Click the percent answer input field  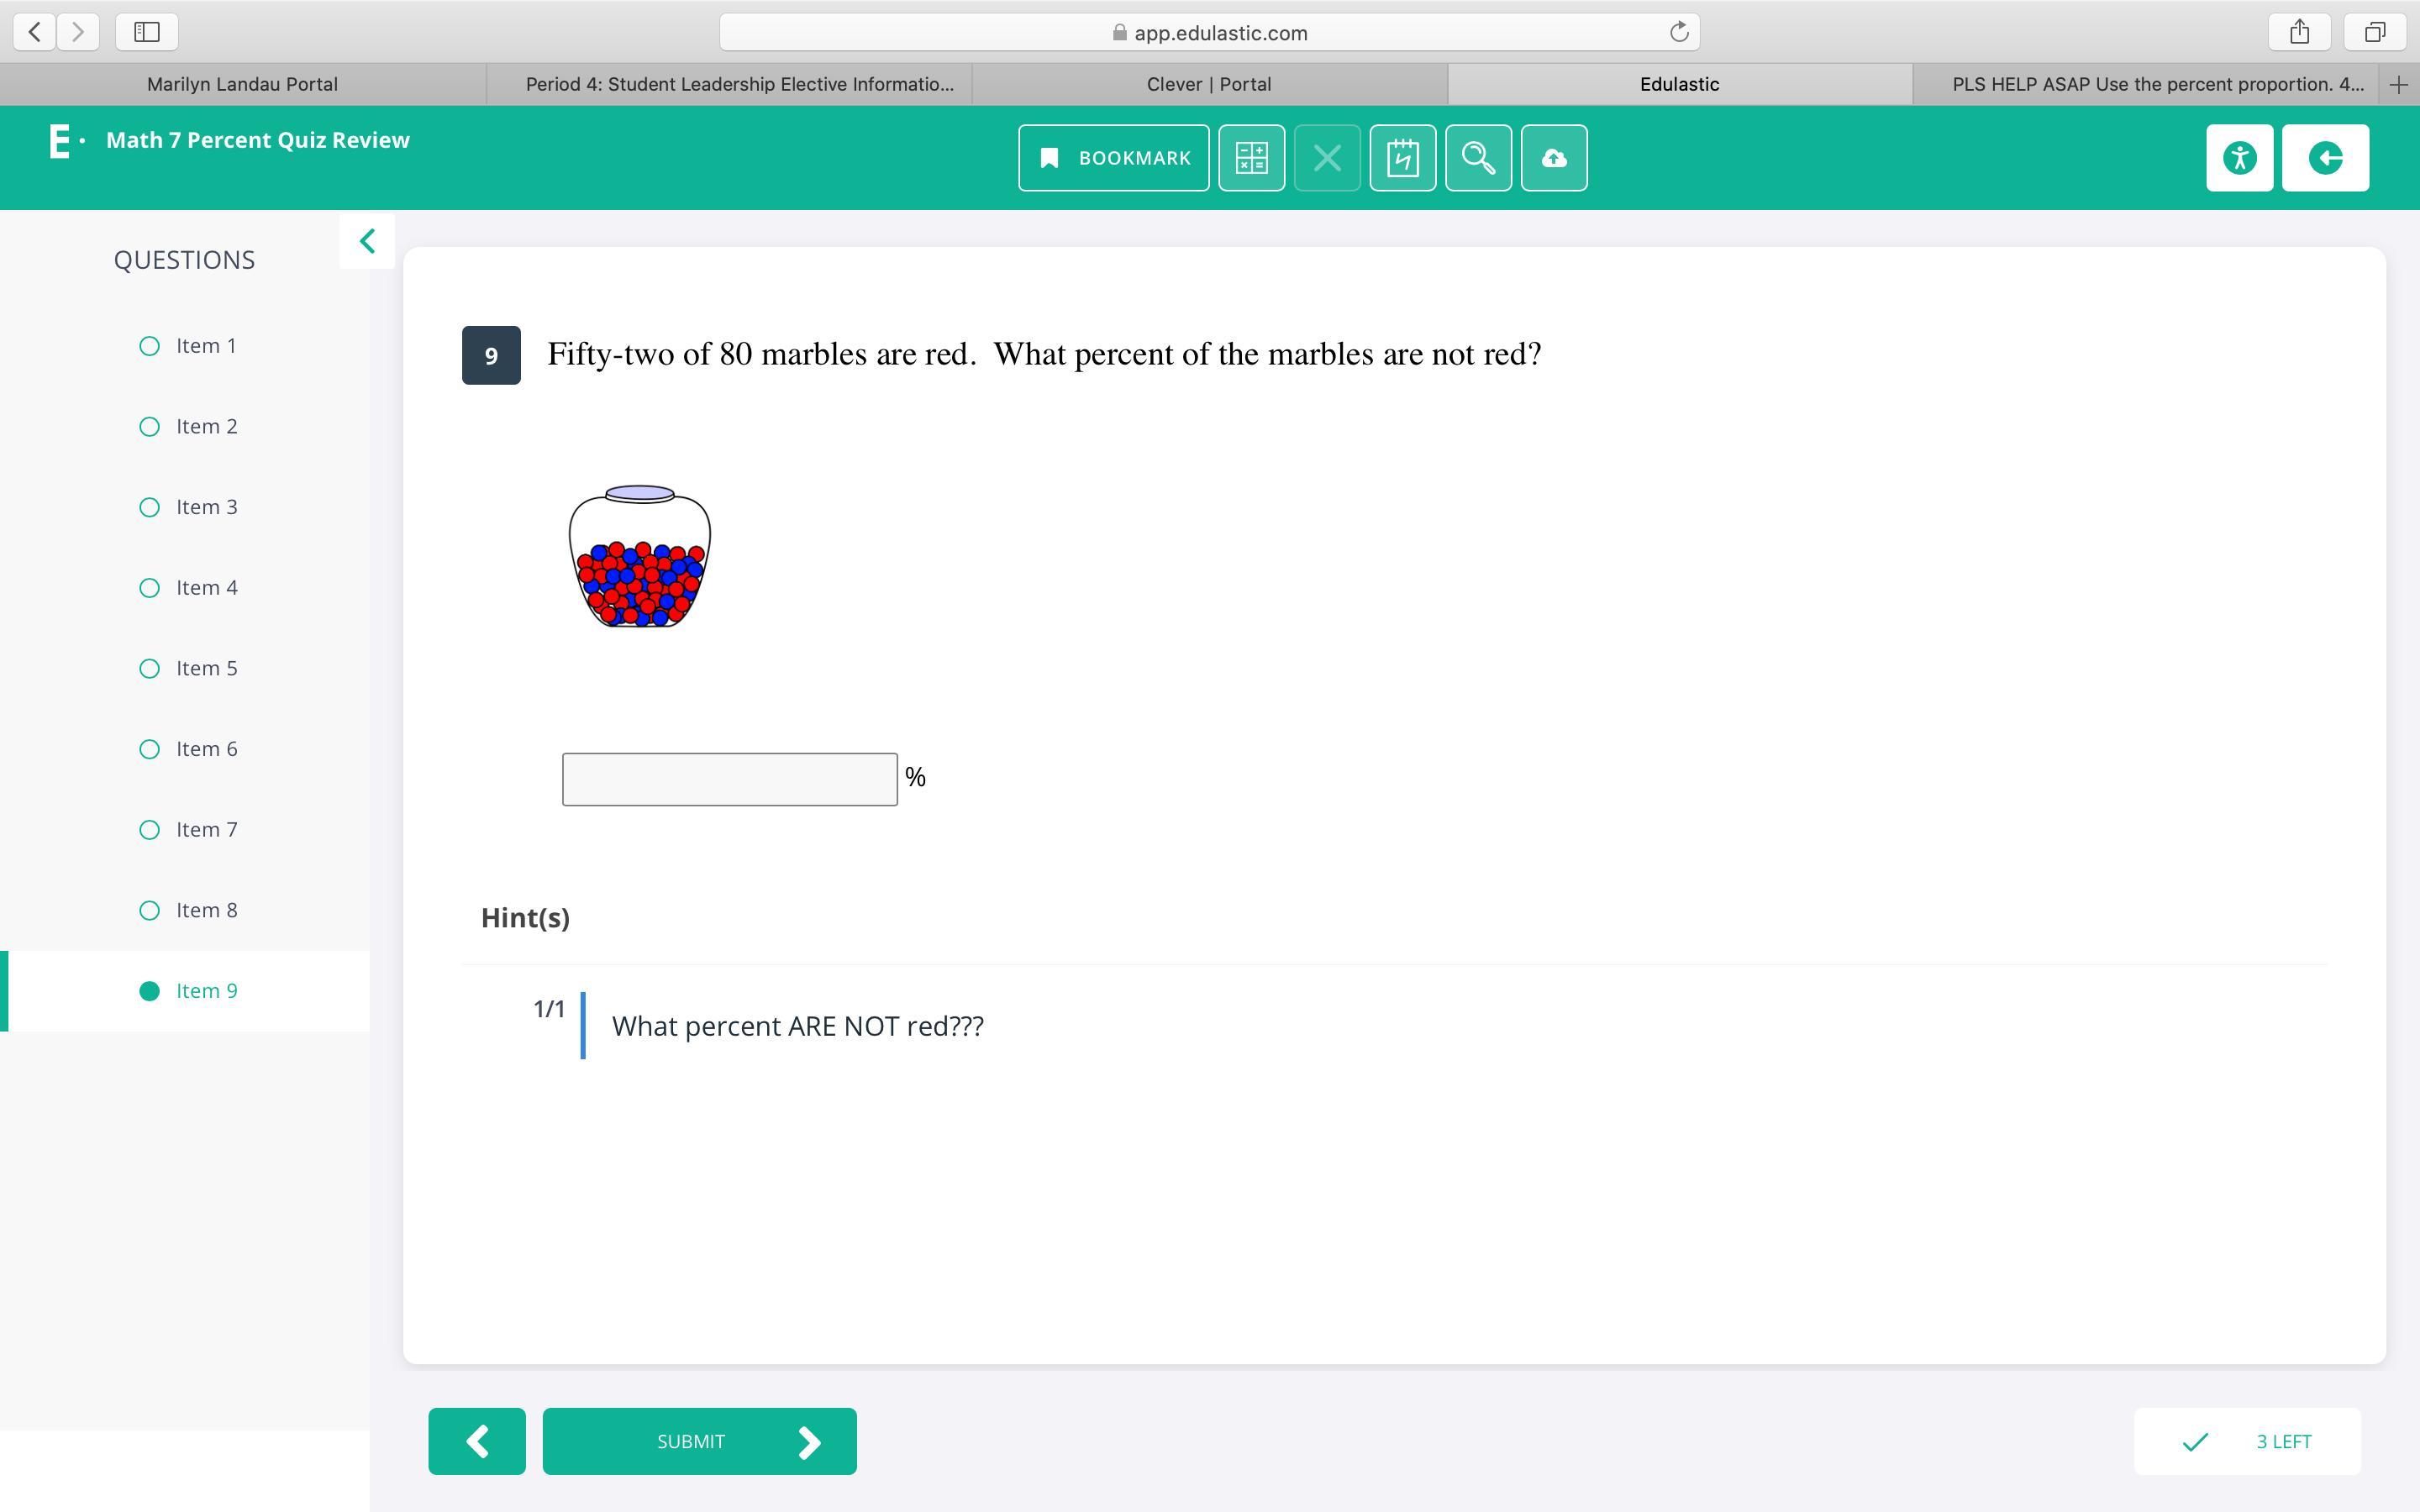(729, 779)
